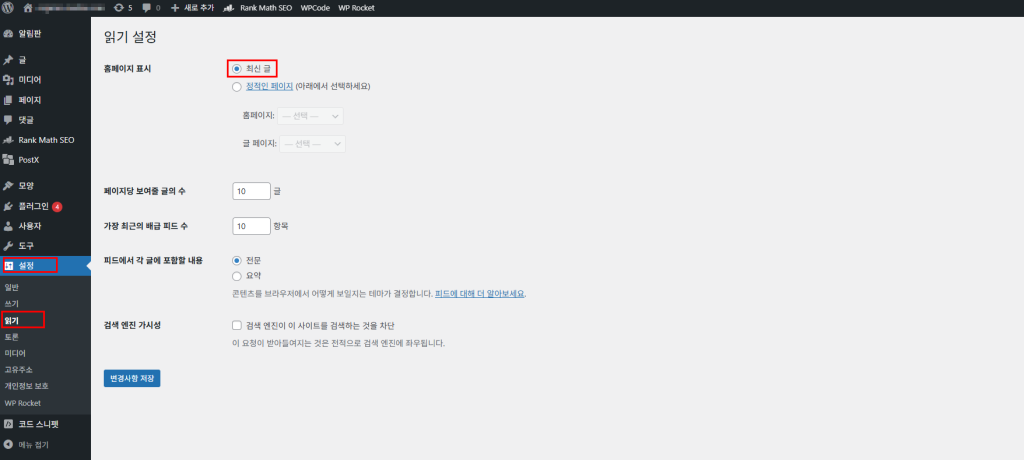1024x460 pixels.
Task: Open site home icon in admin bar
Action: click(27, 8)
